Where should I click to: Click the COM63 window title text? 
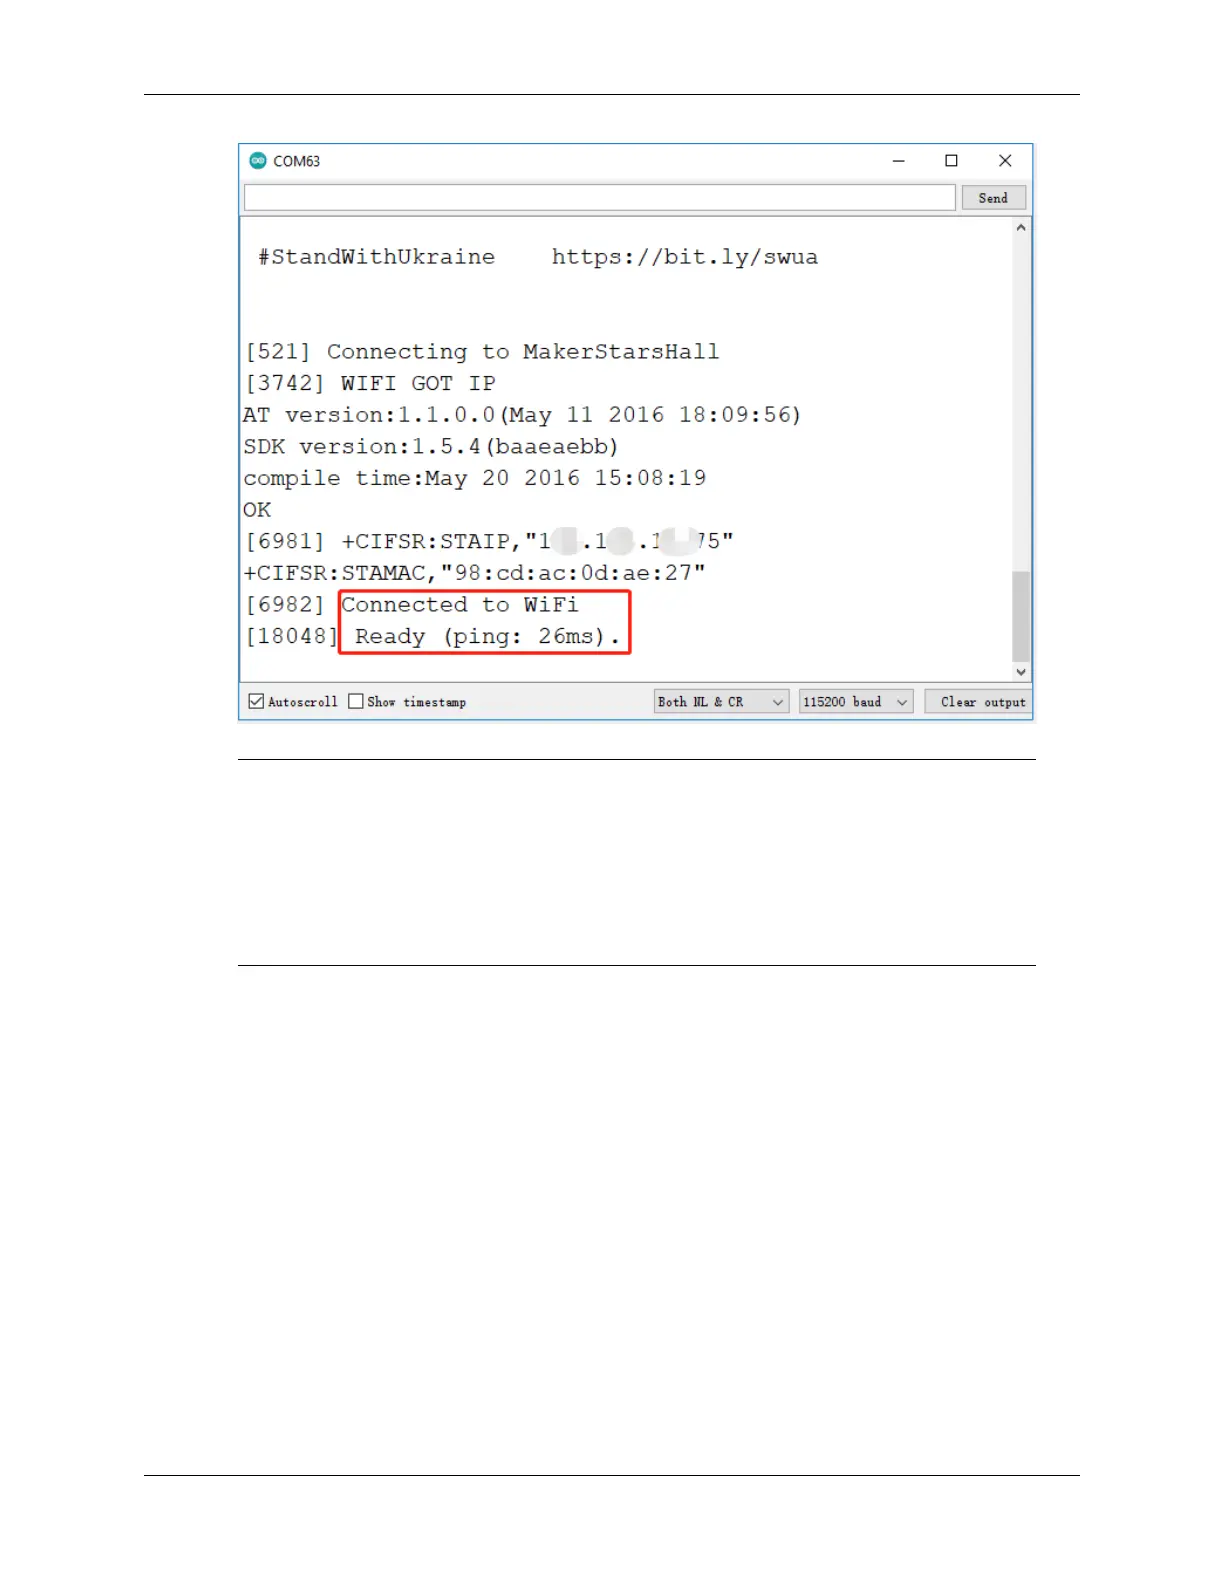[296, 161]
